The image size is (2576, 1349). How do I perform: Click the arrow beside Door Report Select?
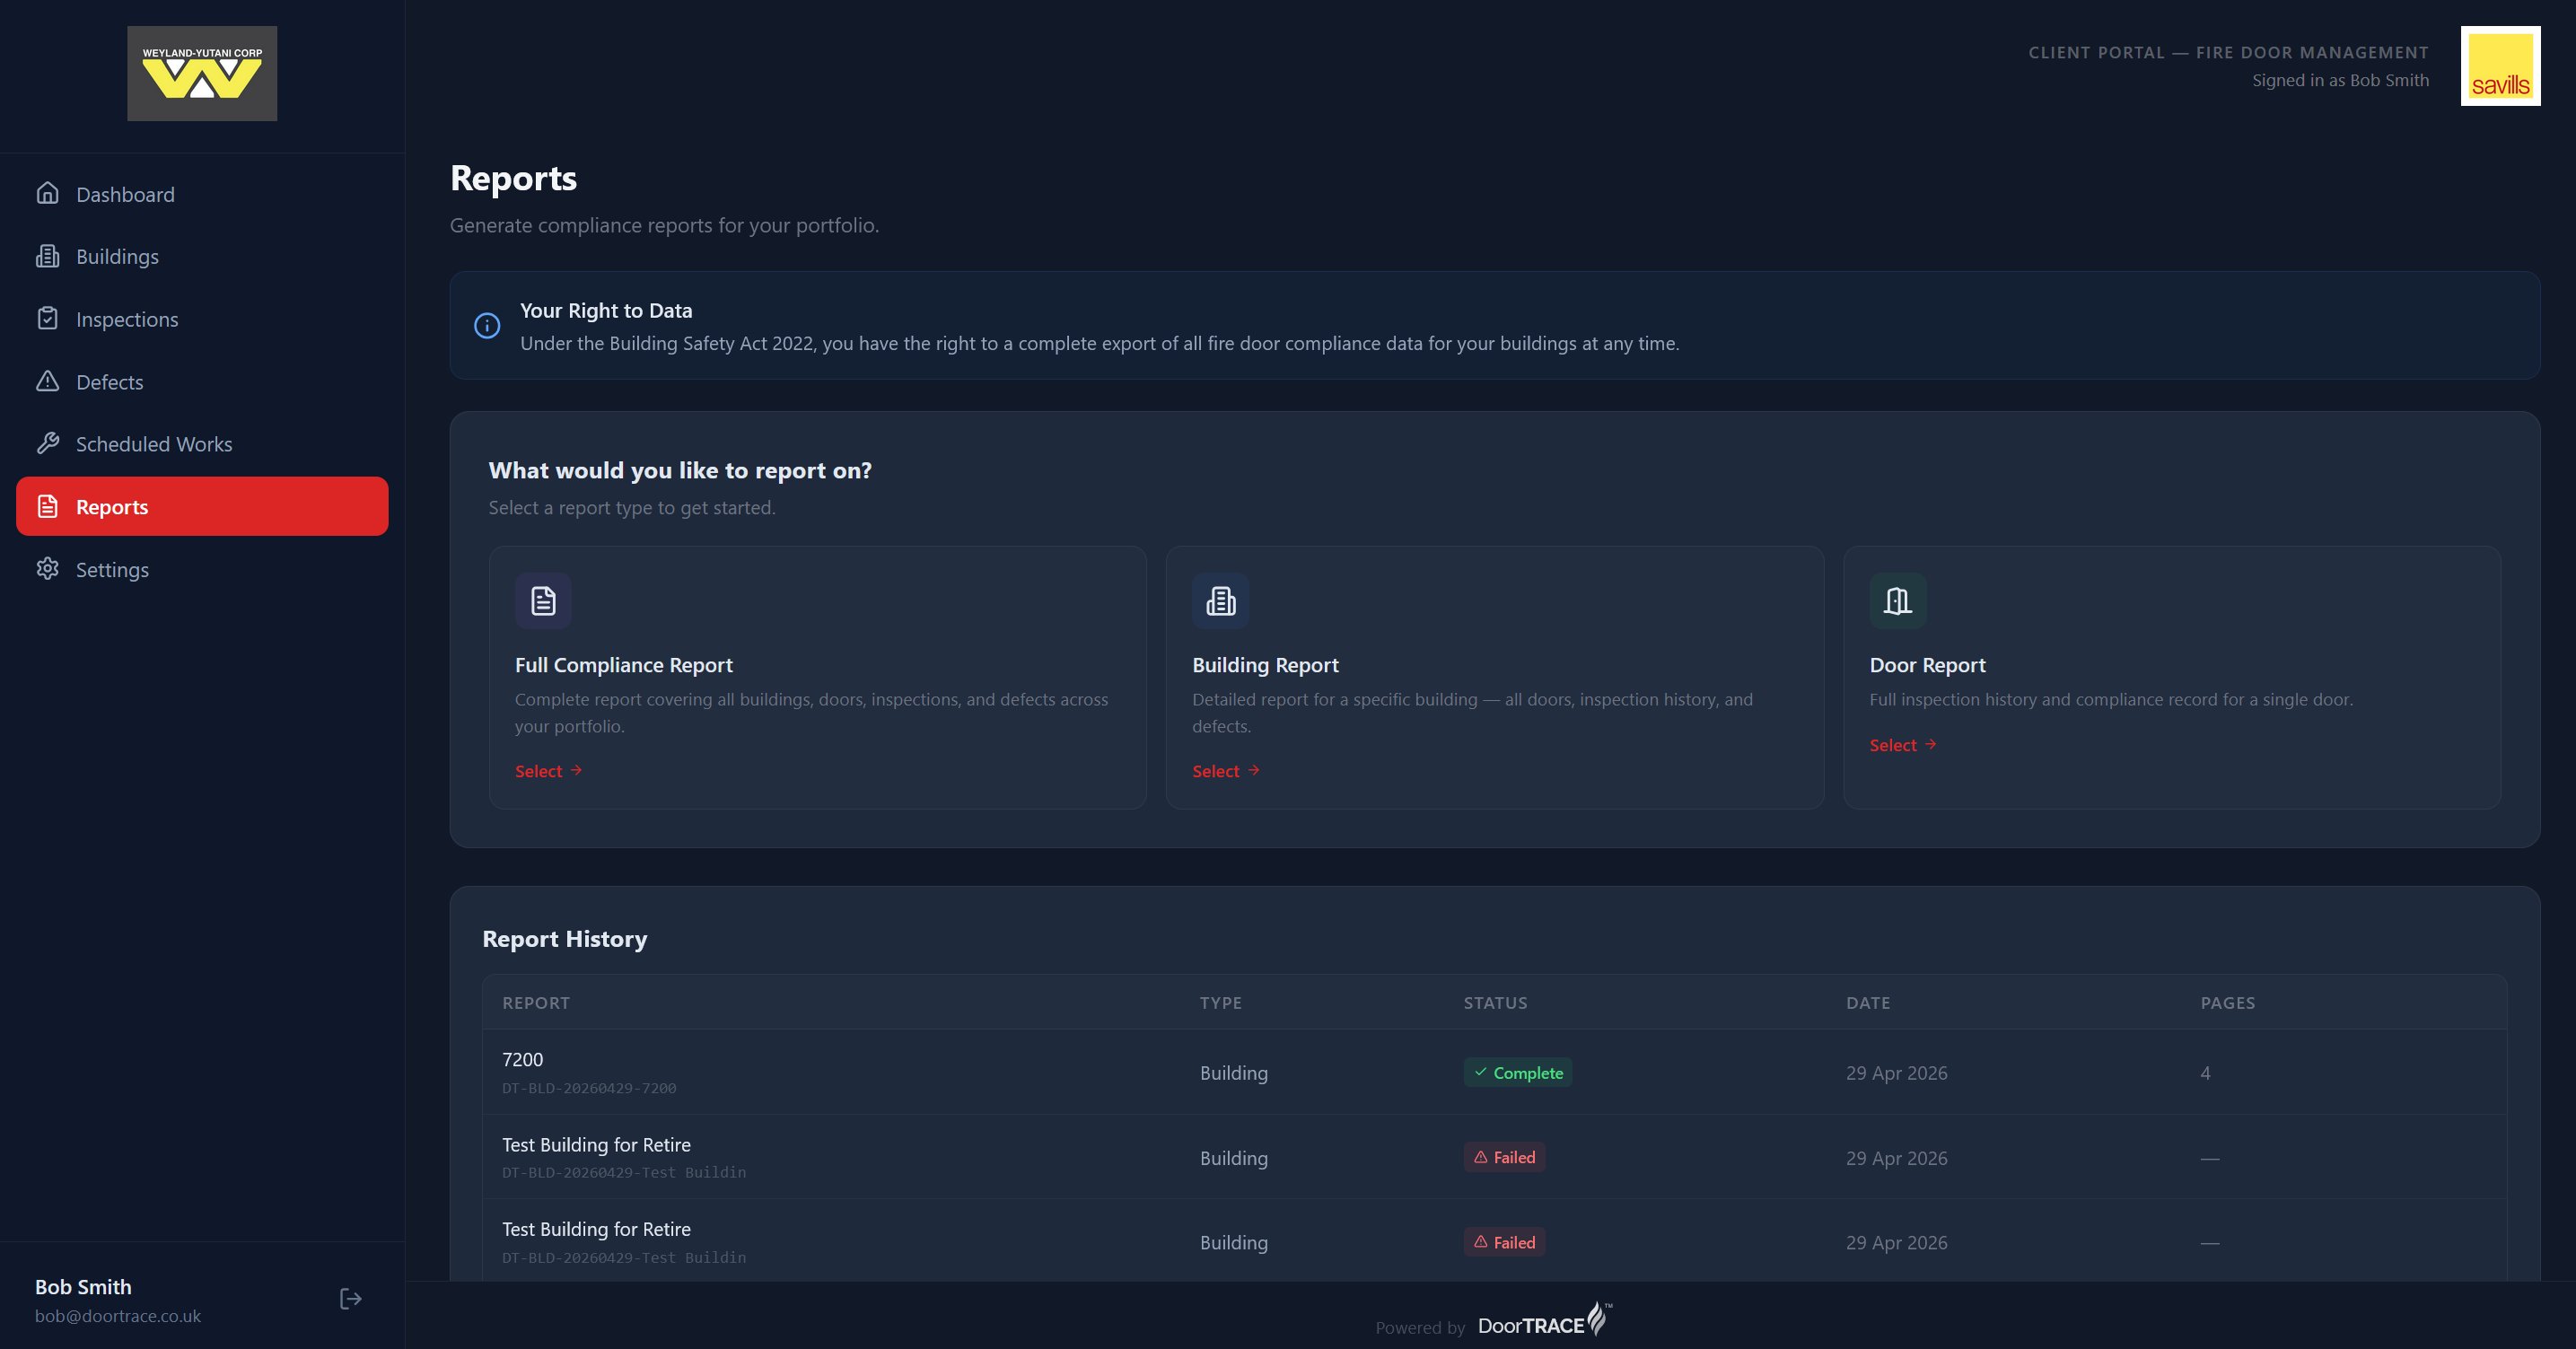pyautogui.click(x=1931, y=744)
